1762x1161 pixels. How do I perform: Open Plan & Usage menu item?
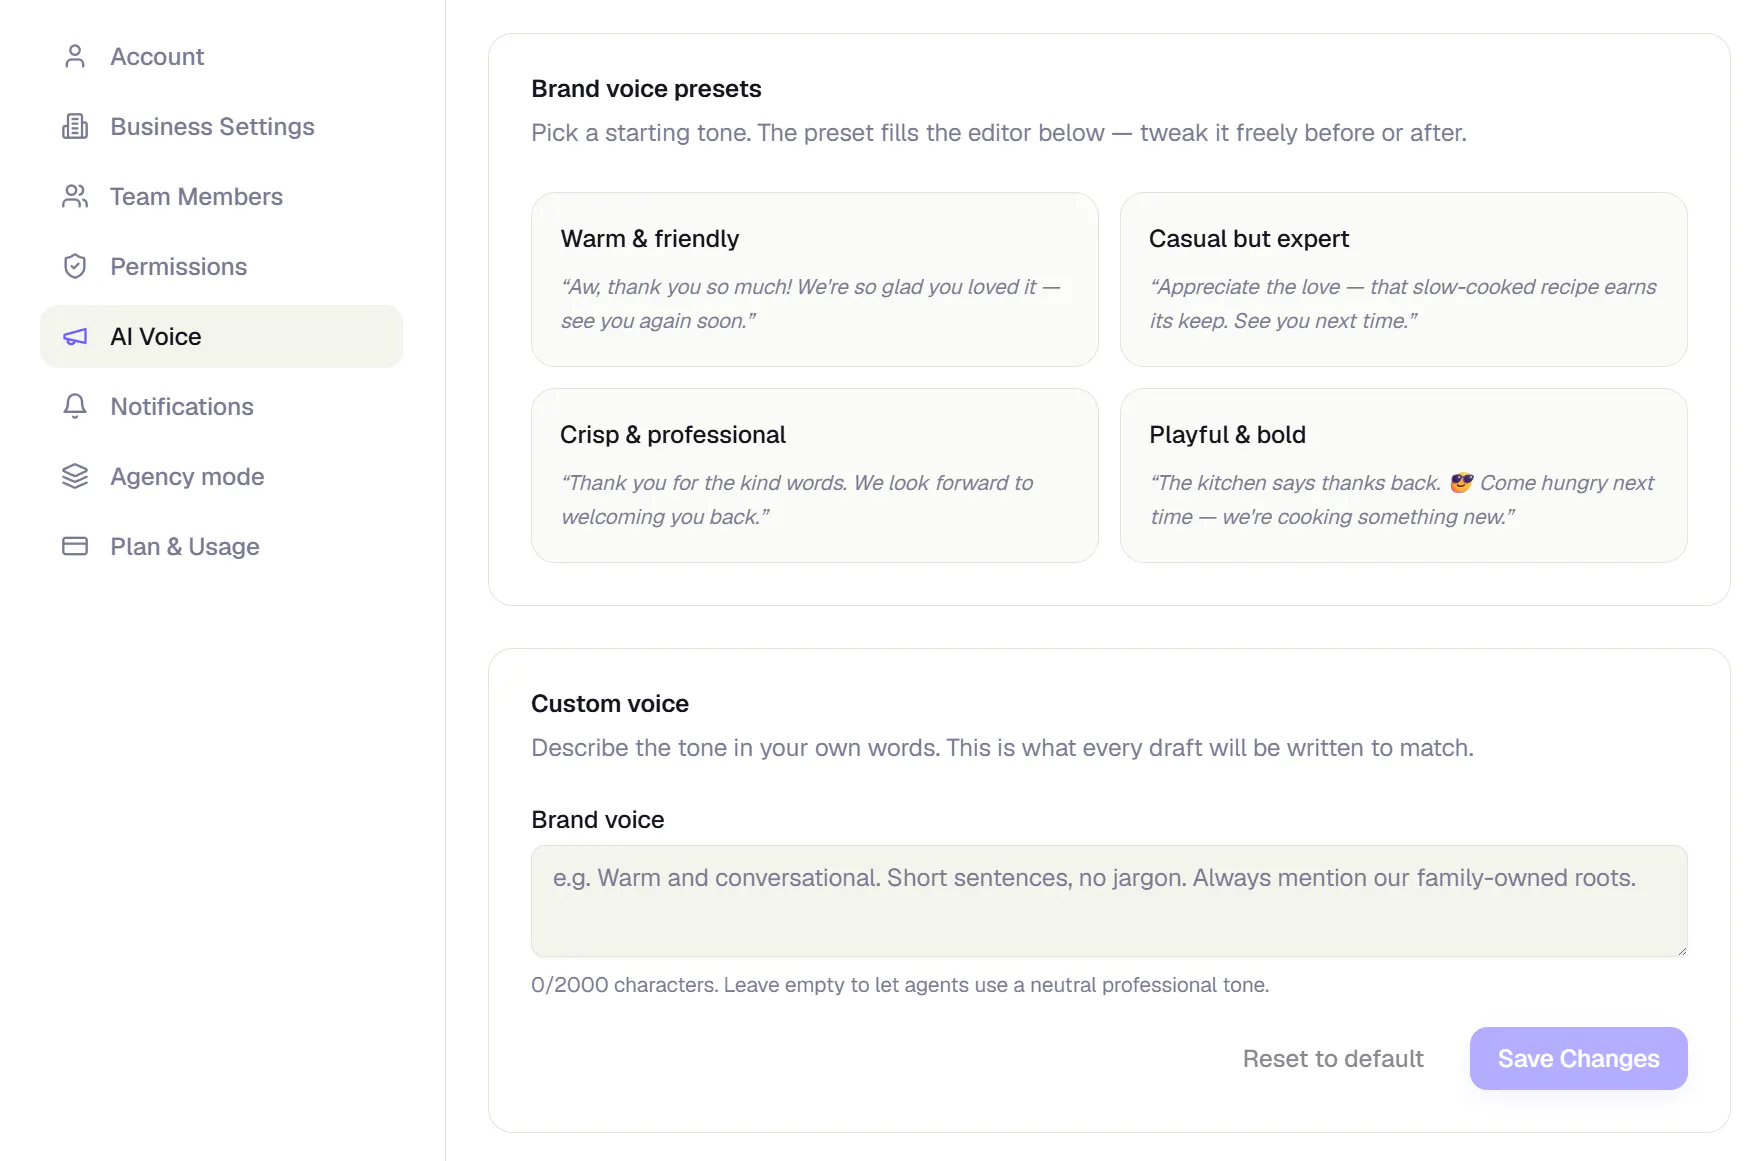(x=221, y=546)
